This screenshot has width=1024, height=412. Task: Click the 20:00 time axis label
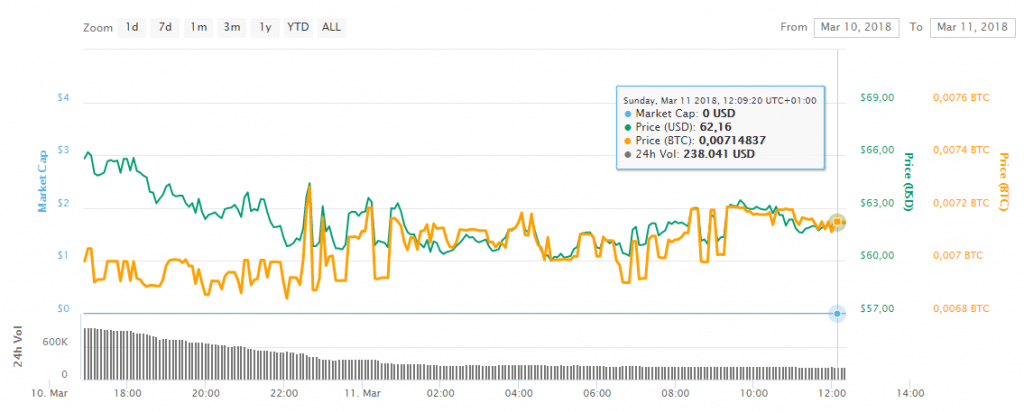(x=206, y=394)
